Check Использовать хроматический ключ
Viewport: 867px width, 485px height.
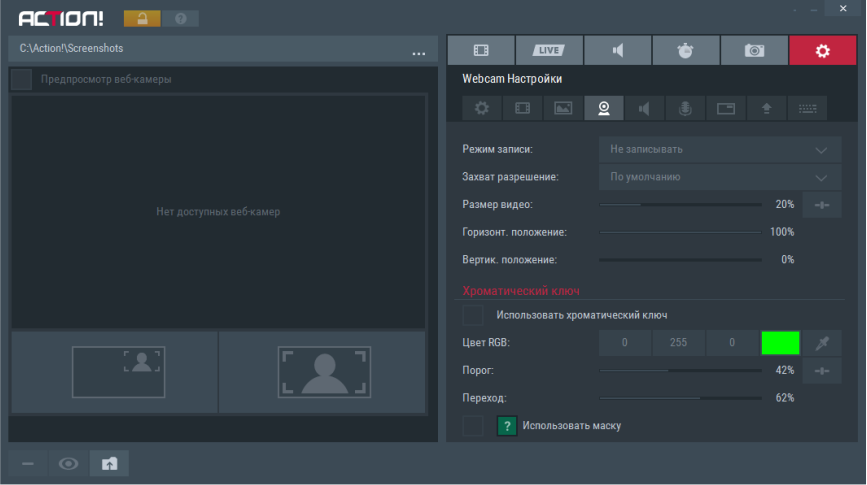point(473,315)
